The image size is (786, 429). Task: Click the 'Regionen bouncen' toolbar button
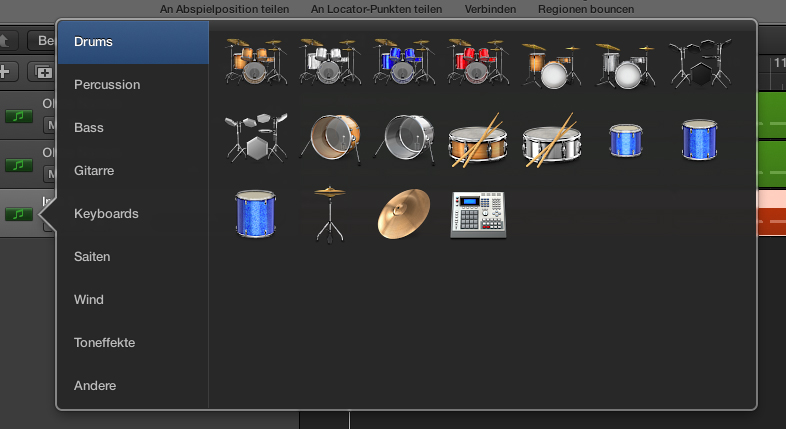pos(585,9)
